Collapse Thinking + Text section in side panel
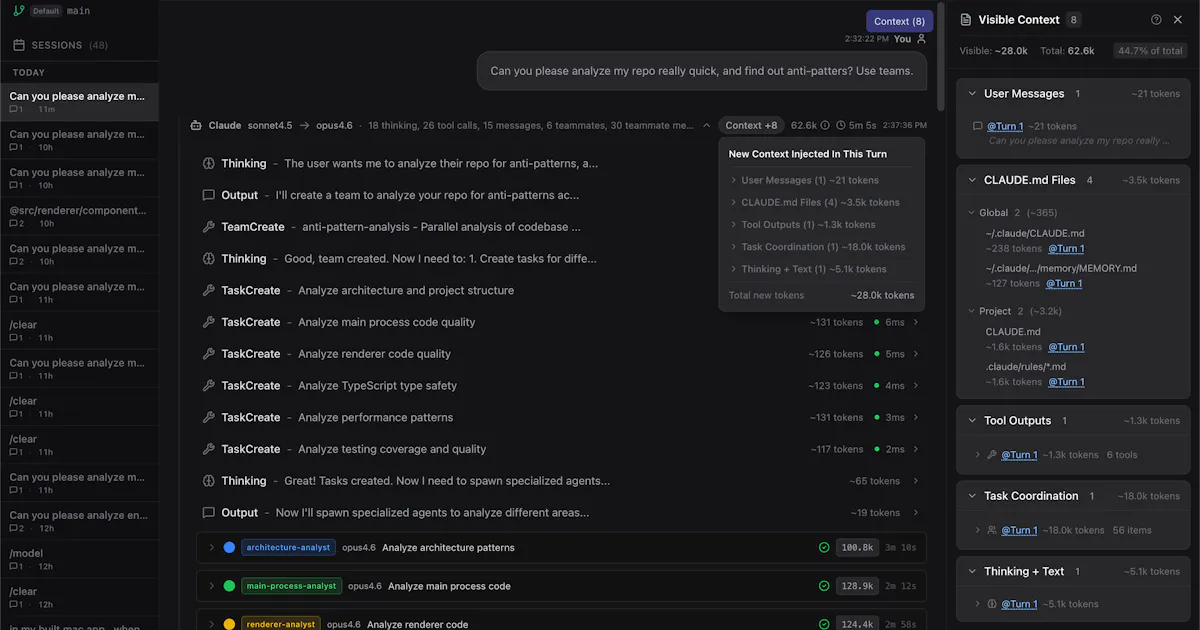This screenshot has height=630, width=1200. click(972, 572)
